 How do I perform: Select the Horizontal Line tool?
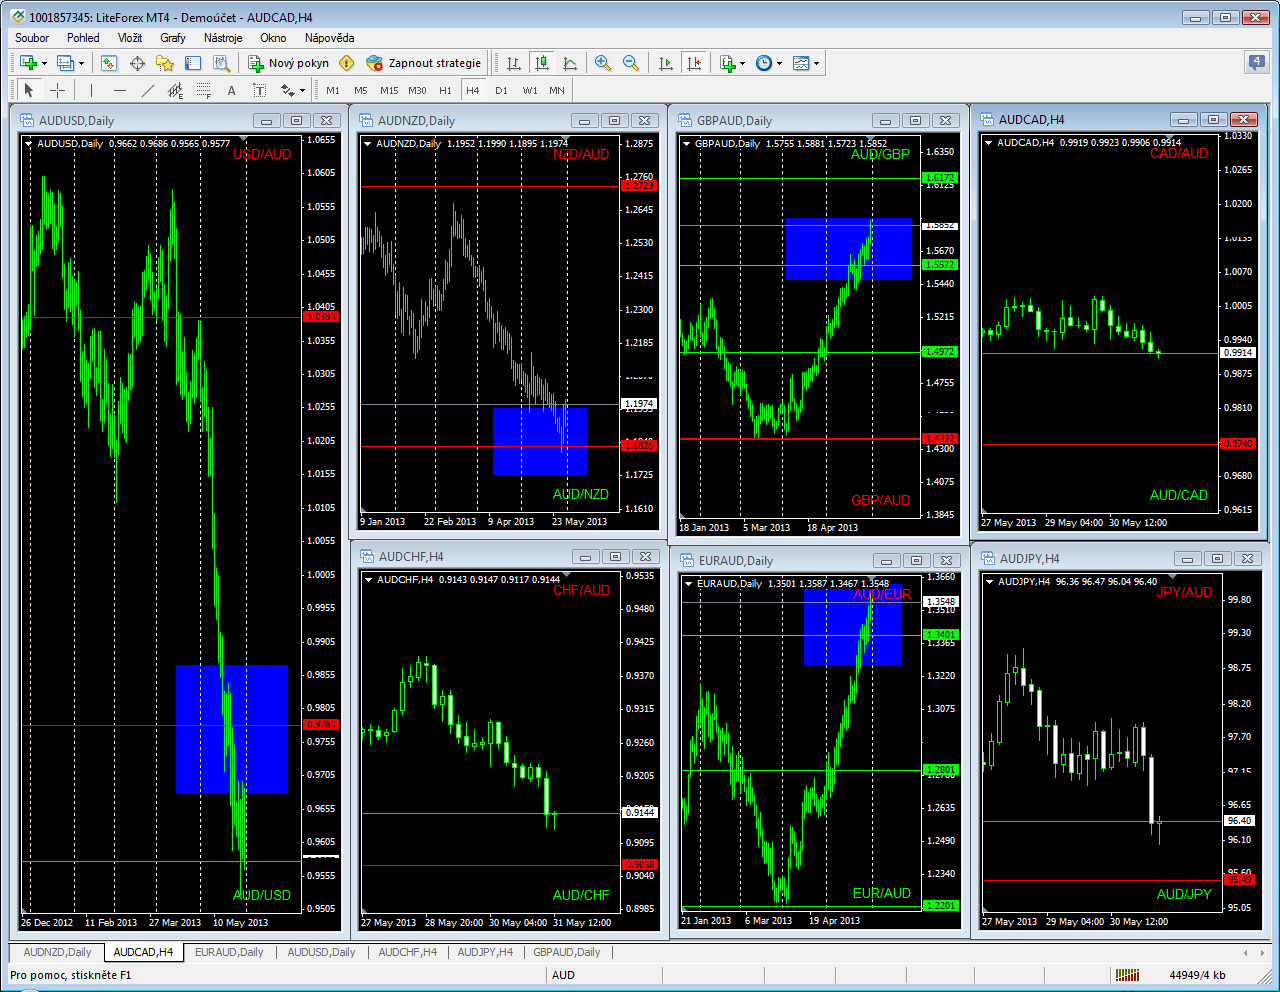[120, 90]
